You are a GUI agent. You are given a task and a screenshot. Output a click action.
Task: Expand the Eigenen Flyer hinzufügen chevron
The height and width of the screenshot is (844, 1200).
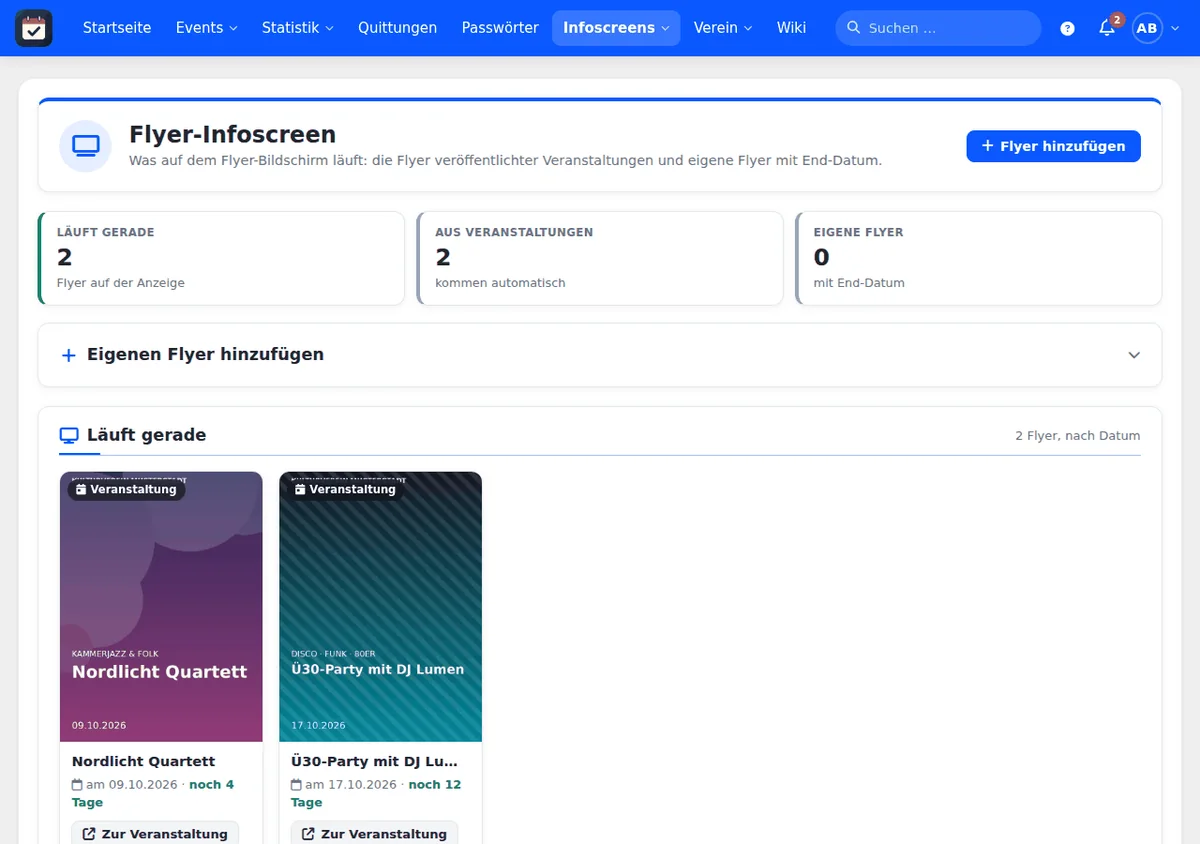click(x=1134, y=355)
